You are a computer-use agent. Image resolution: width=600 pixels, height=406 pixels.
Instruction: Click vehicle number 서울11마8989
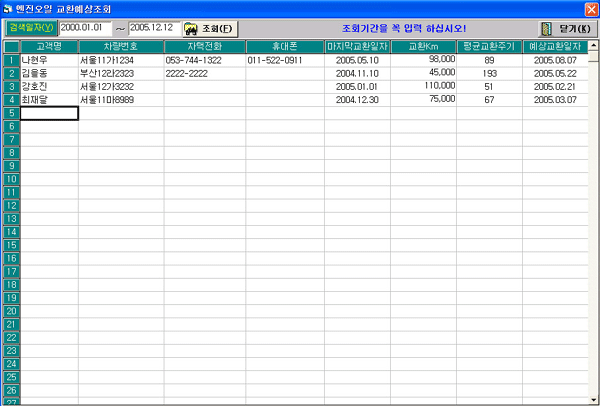[107, 100]
